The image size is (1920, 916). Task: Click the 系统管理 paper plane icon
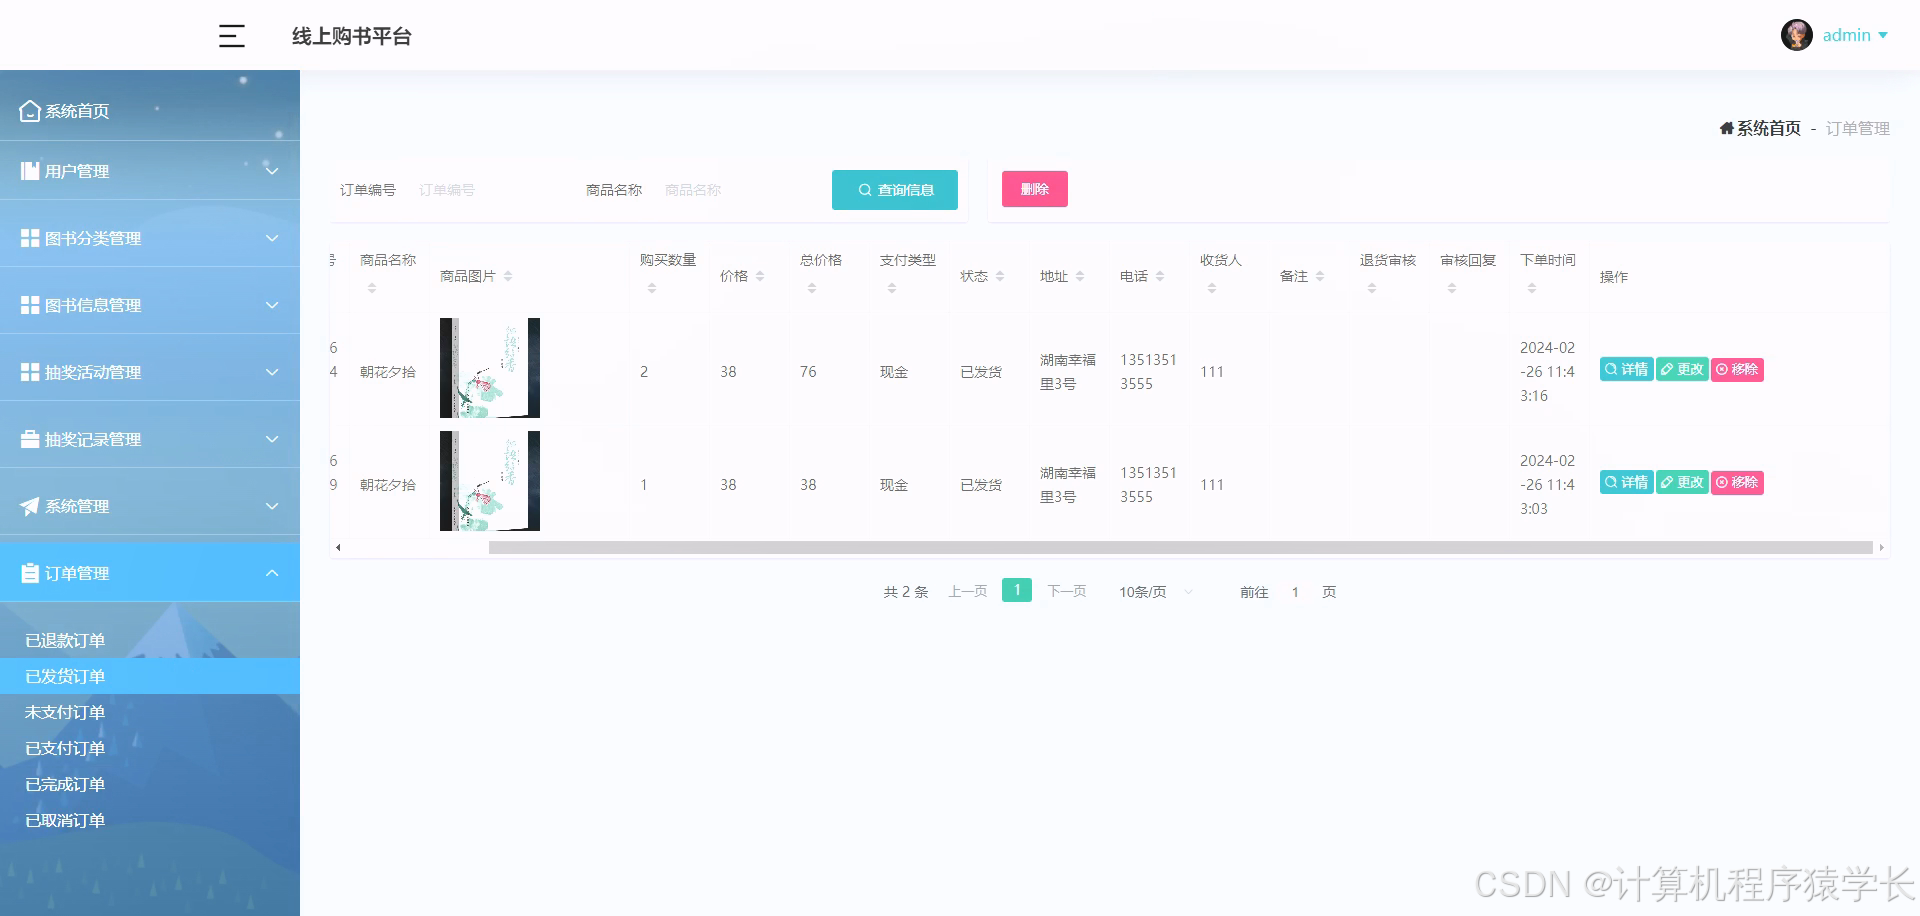click(x=30, y=506)
